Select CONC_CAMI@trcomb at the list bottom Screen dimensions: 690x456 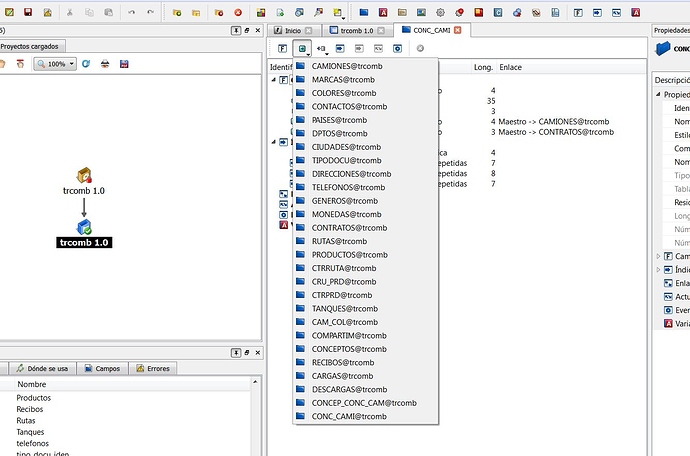click(339, 416)
